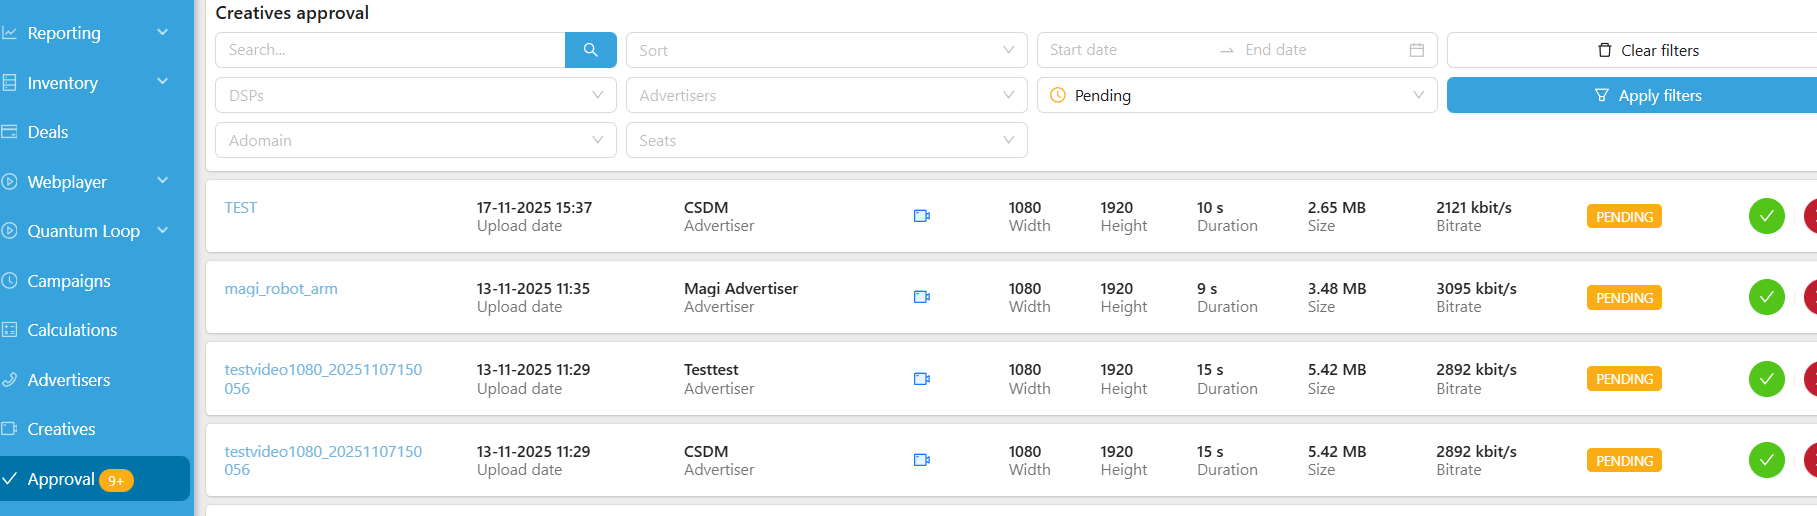Approve the TEST creative with green checkmark

1766,216
